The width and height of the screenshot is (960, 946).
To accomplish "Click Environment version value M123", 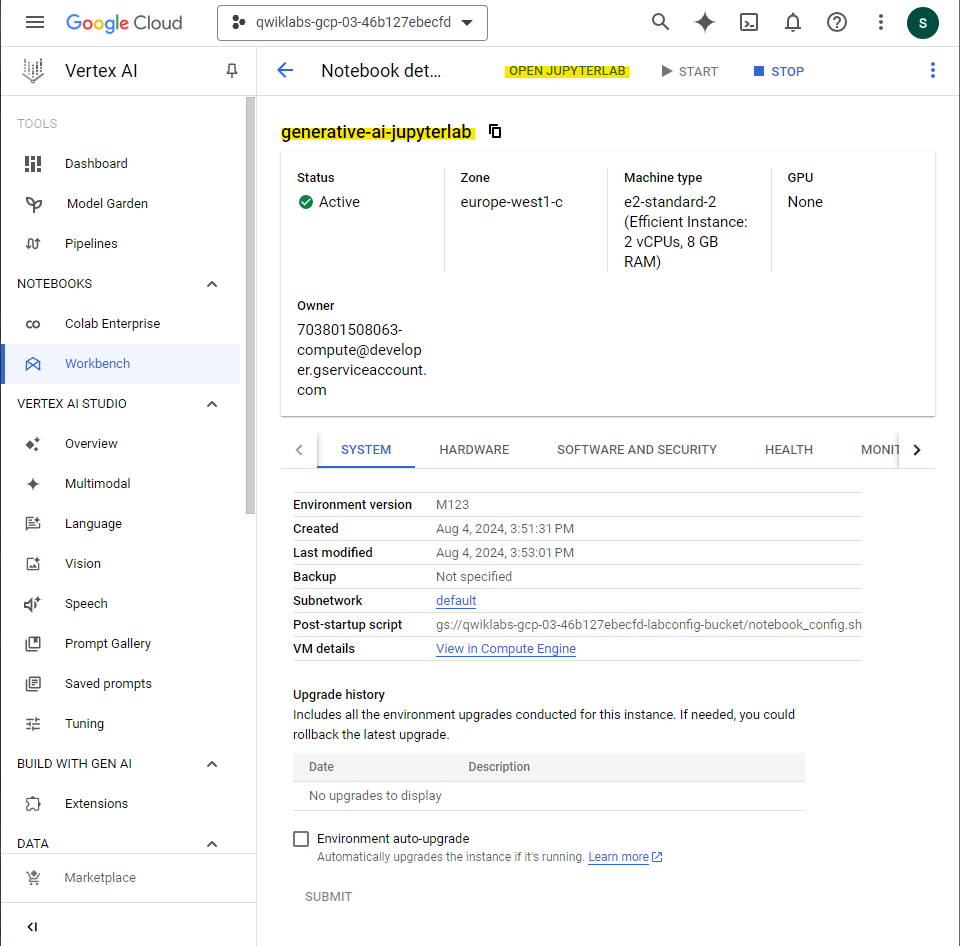I will [x=452, y=505].
